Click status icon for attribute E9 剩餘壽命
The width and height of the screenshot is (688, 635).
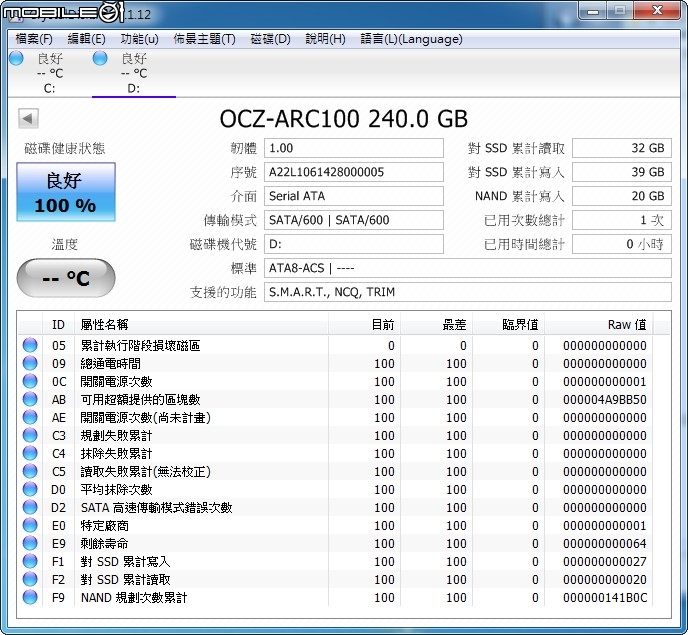click(x=30, y=543)
